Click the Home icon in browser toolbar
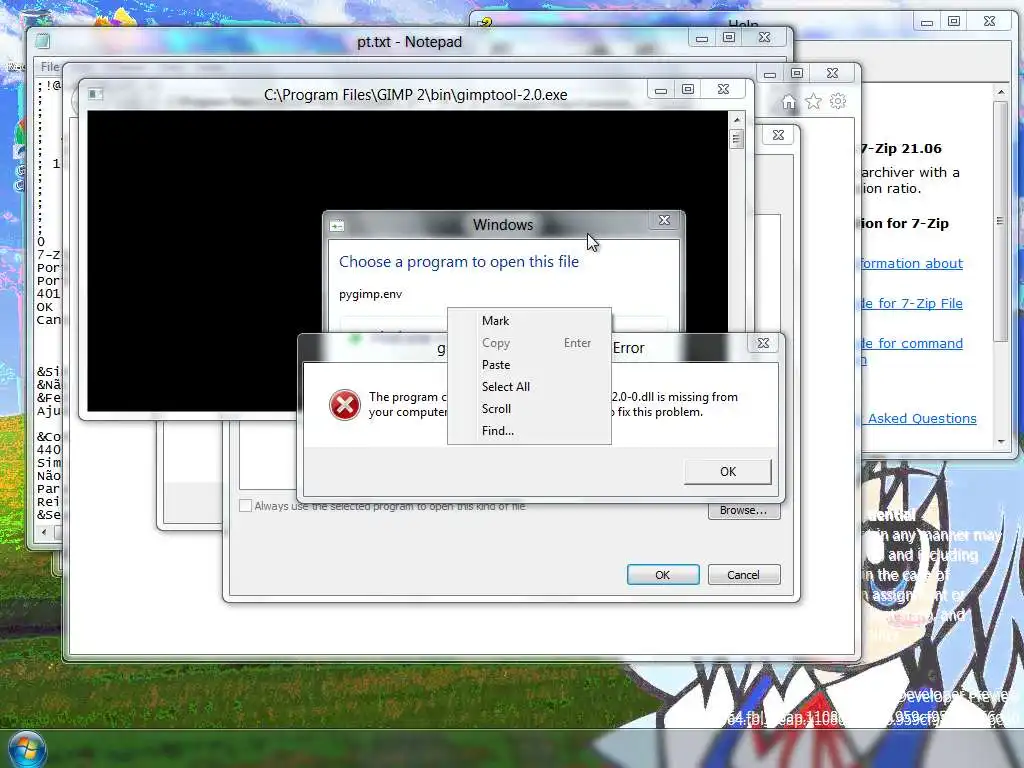The image size is (1024, 768). (x=789, y=102)
